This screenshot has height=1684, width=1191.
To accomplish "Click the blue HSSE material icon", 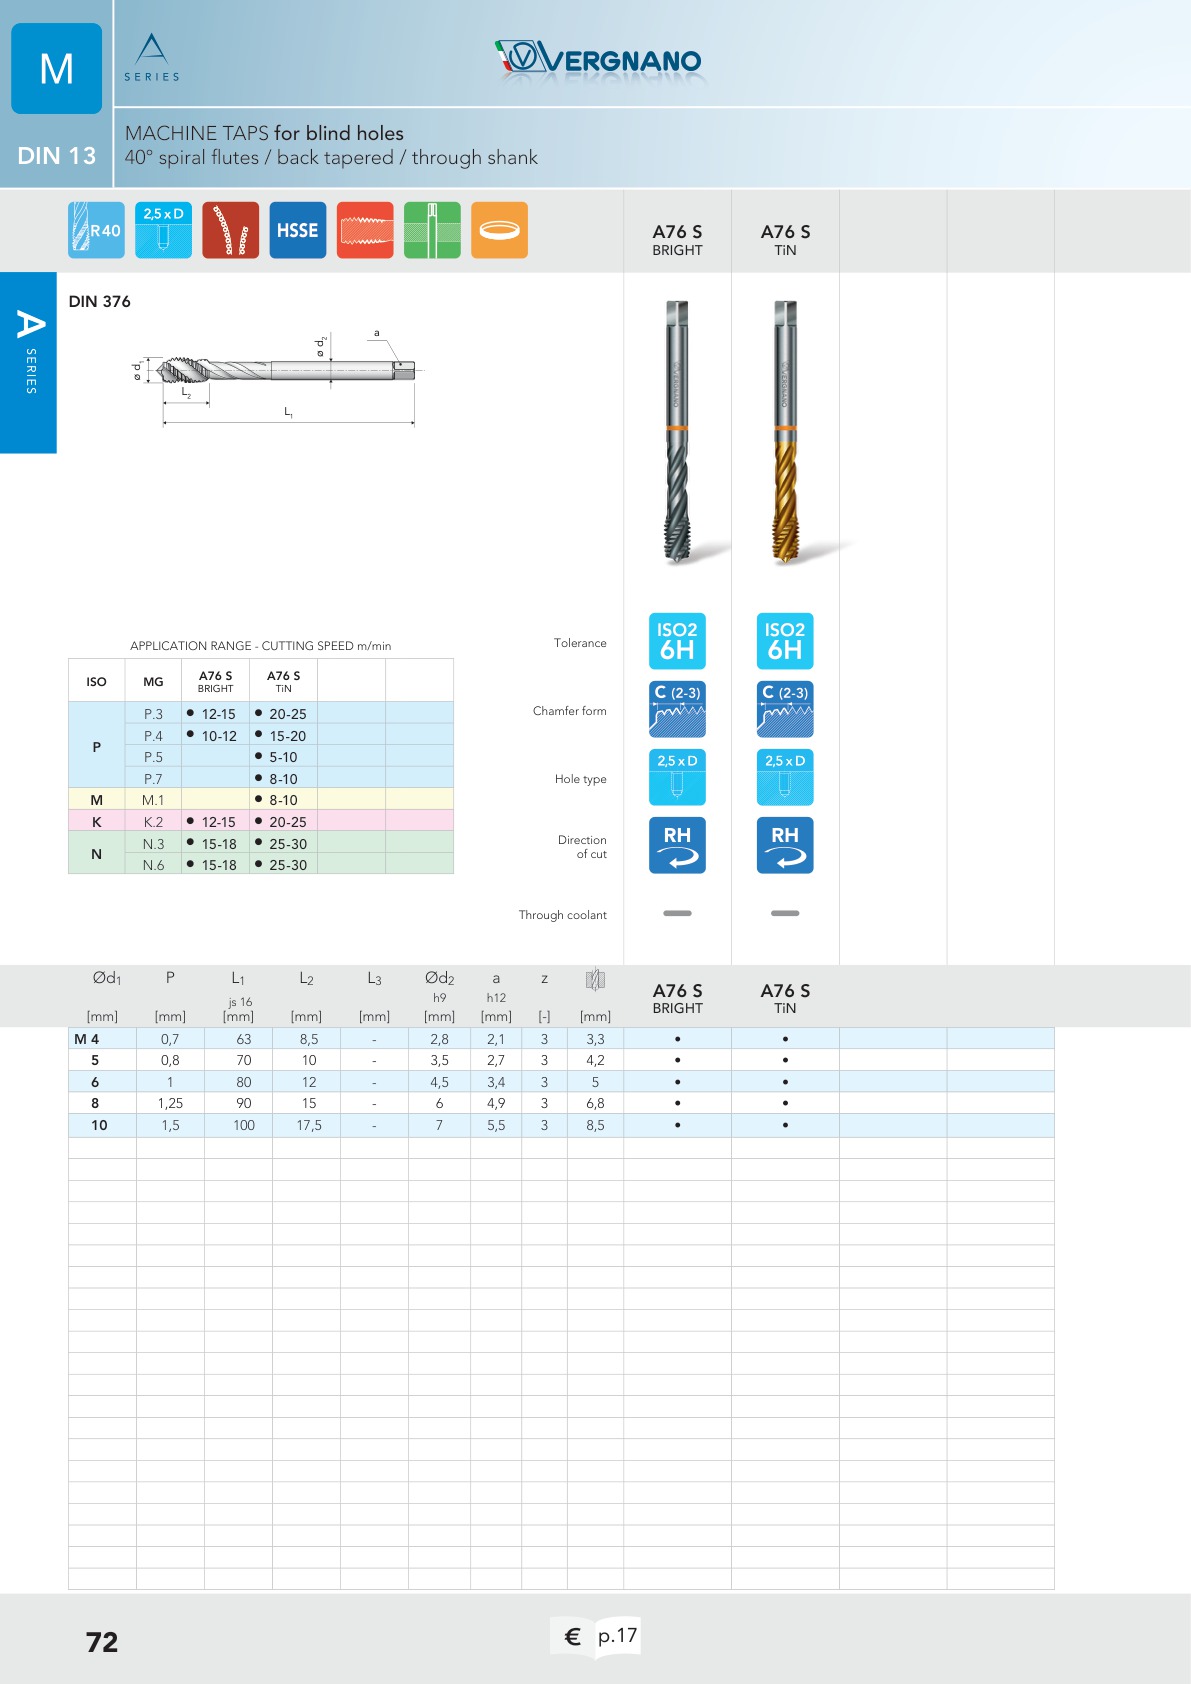I will [x=298, y=230].
